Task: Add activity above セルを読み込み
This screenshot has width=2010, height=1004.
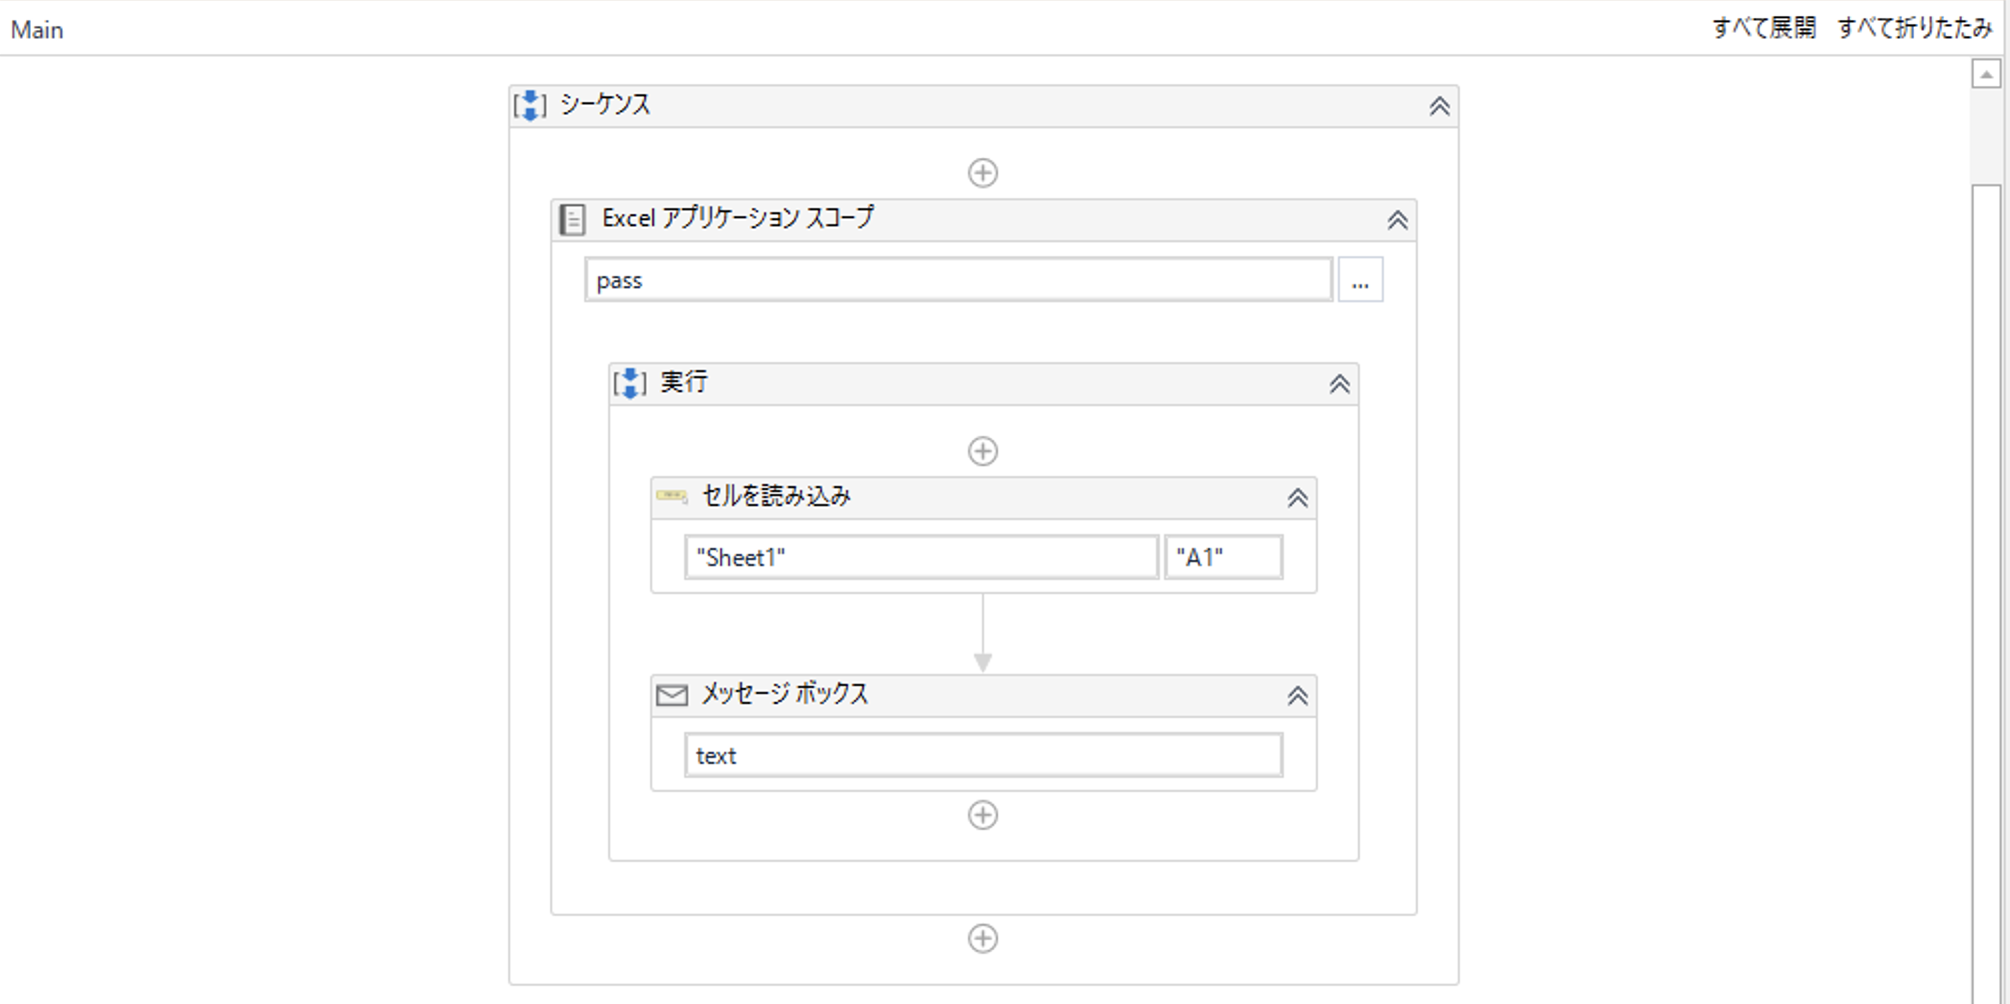Action: pyautogui.click(x=982, y=451)
